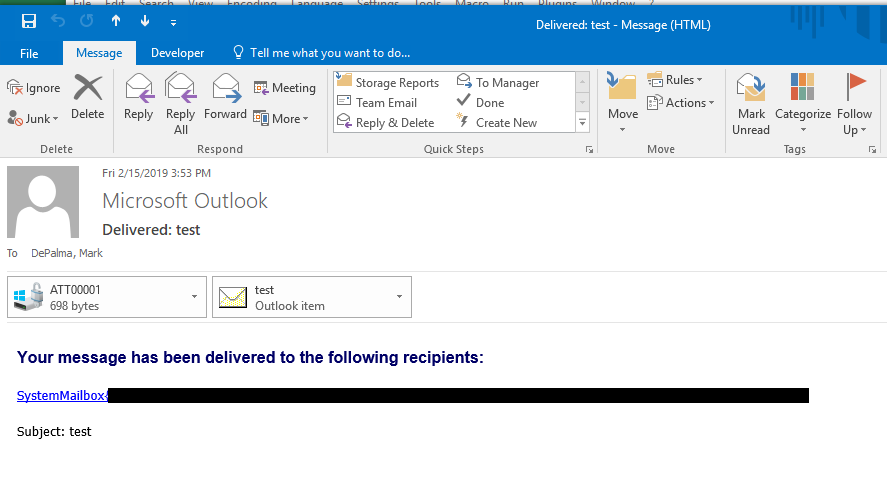Click Quick Steps gallery down arrow
Viewport: 887px width, 498px height.
point(582,102)
